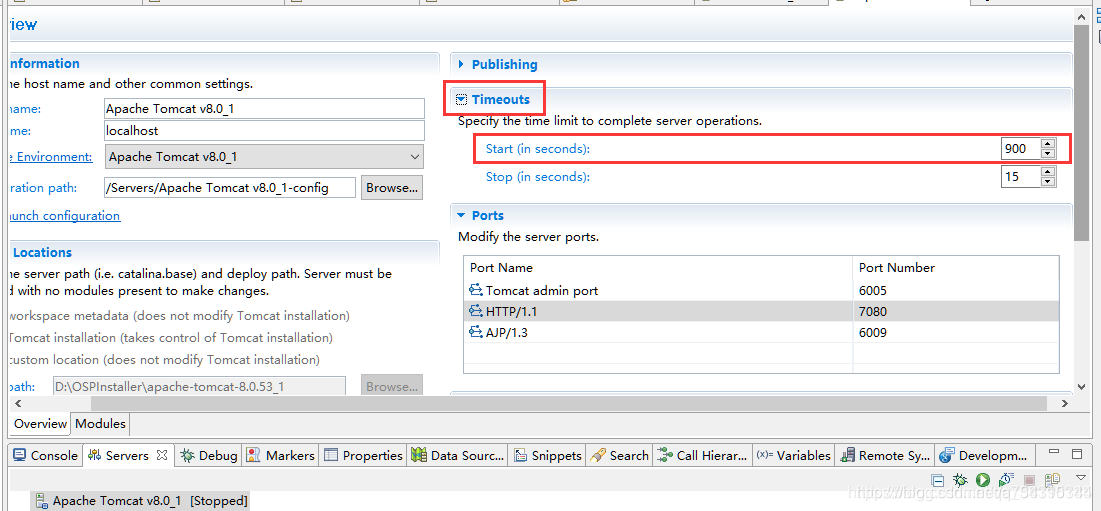Increase Start timeout with up arrow
Image resolution: width=1101 pixels, height=511 pixels.
pos(1048,144)
